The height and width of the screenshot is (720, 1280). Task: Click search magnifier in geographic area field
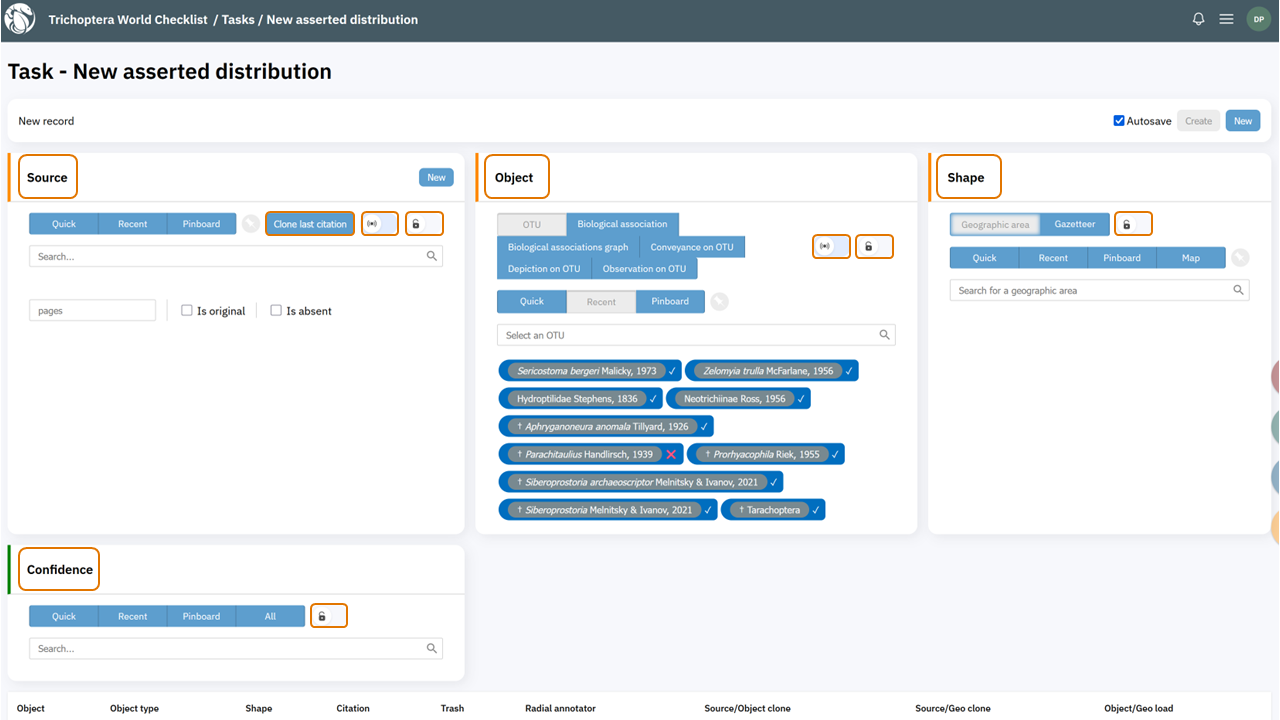coord(1238,291)
